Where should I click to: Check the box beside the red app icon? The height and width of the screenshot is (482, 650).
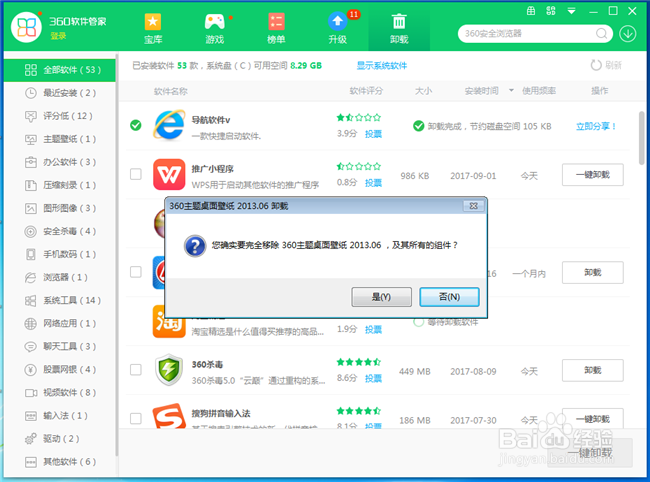[x=136, y=272]
